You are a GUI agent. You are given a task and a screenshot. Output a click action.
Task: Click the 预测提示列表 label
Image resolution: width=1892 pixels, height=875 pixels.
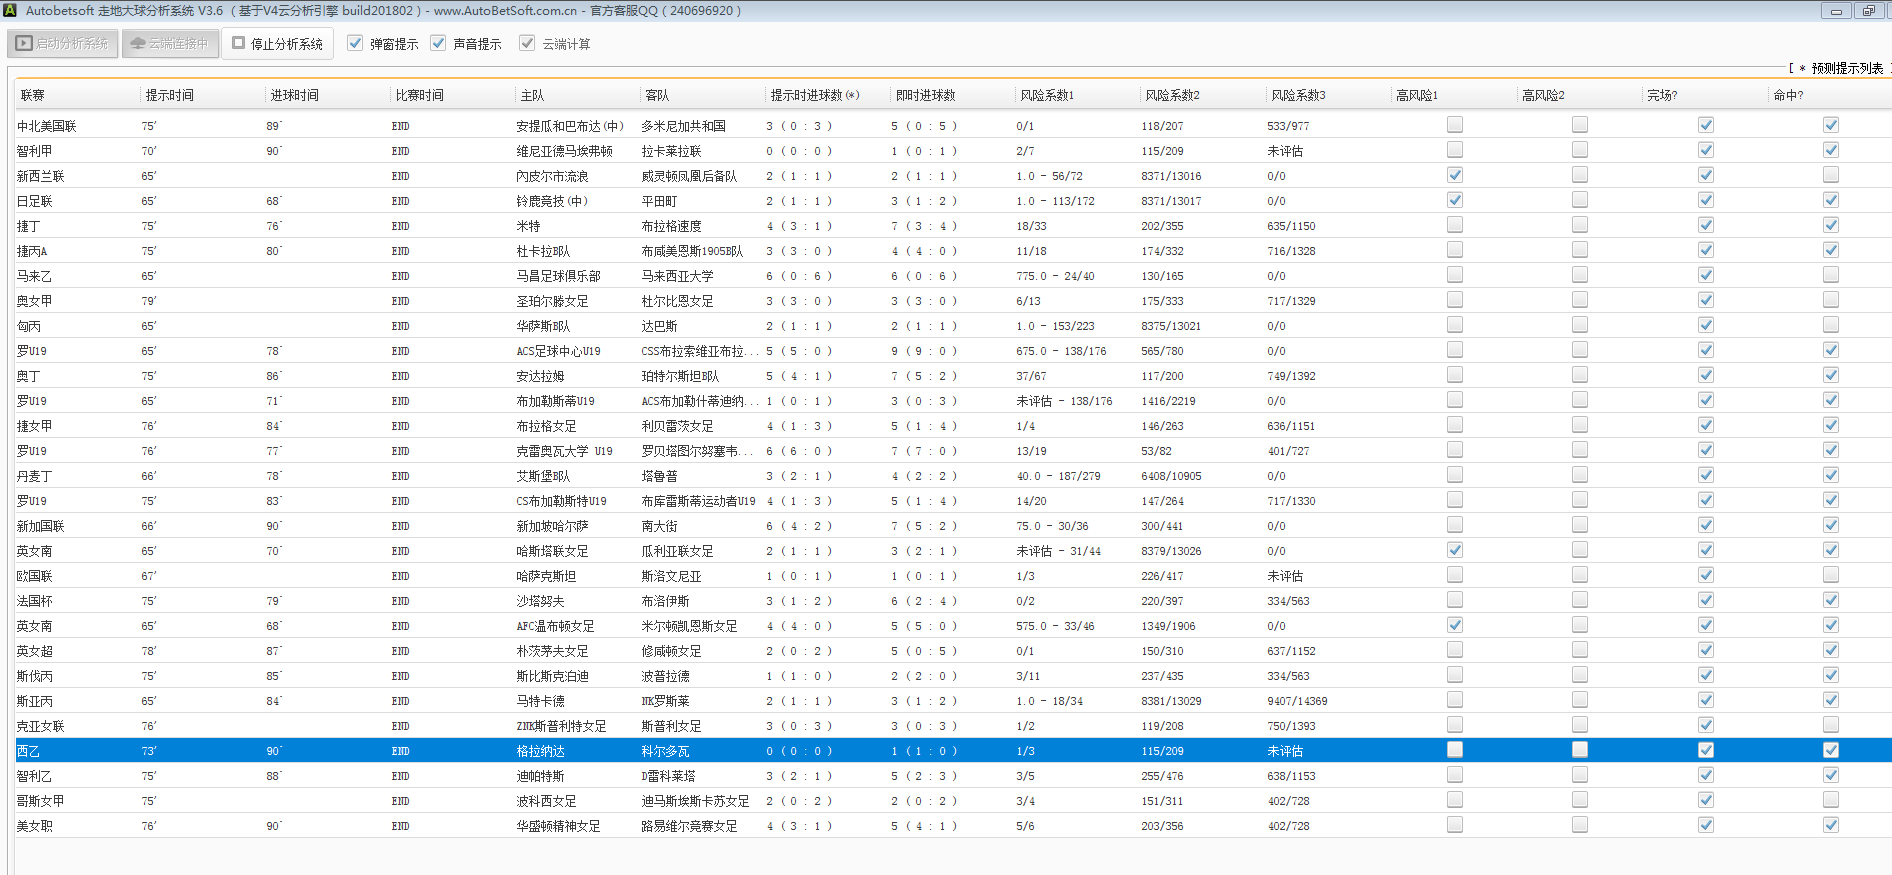pyautogui.click(x=1846, y=68)
